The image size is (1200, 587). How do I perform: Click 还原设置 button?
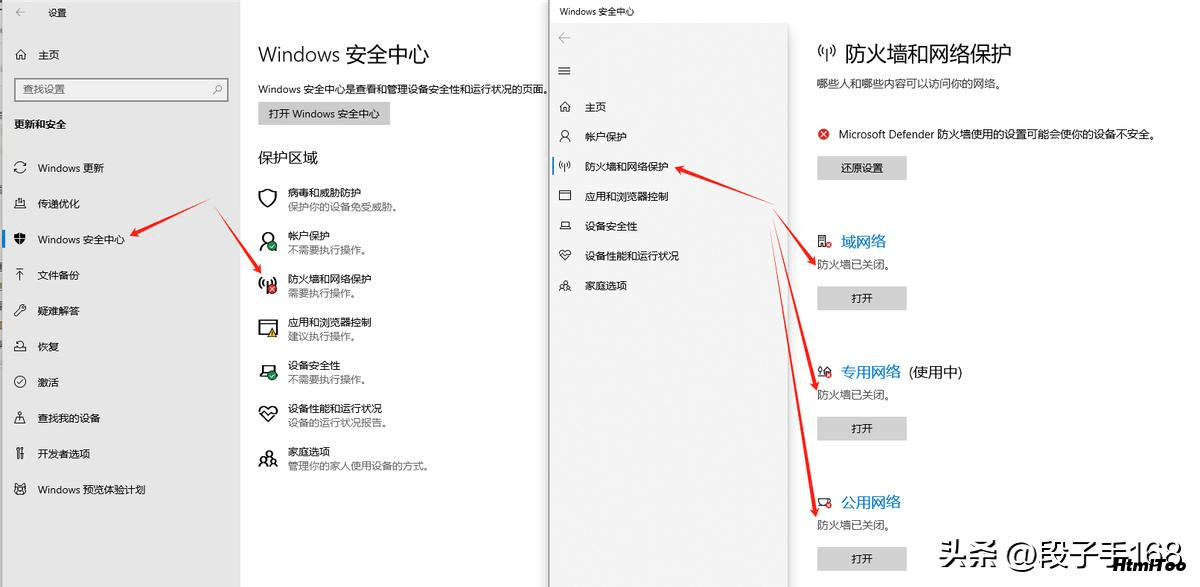pyautogui.click(x=861, y=168)
